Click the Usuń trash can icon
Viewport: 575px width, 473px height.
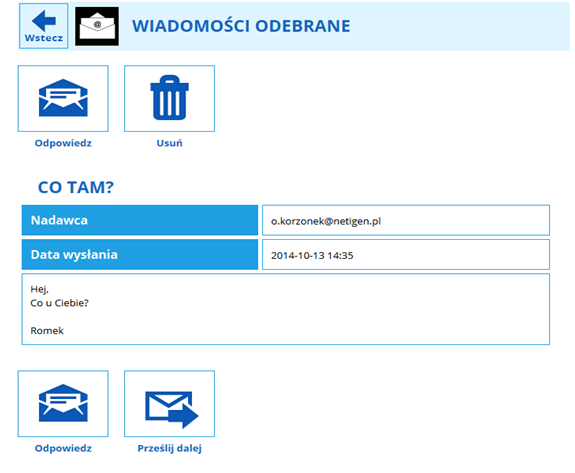point(169,99)
